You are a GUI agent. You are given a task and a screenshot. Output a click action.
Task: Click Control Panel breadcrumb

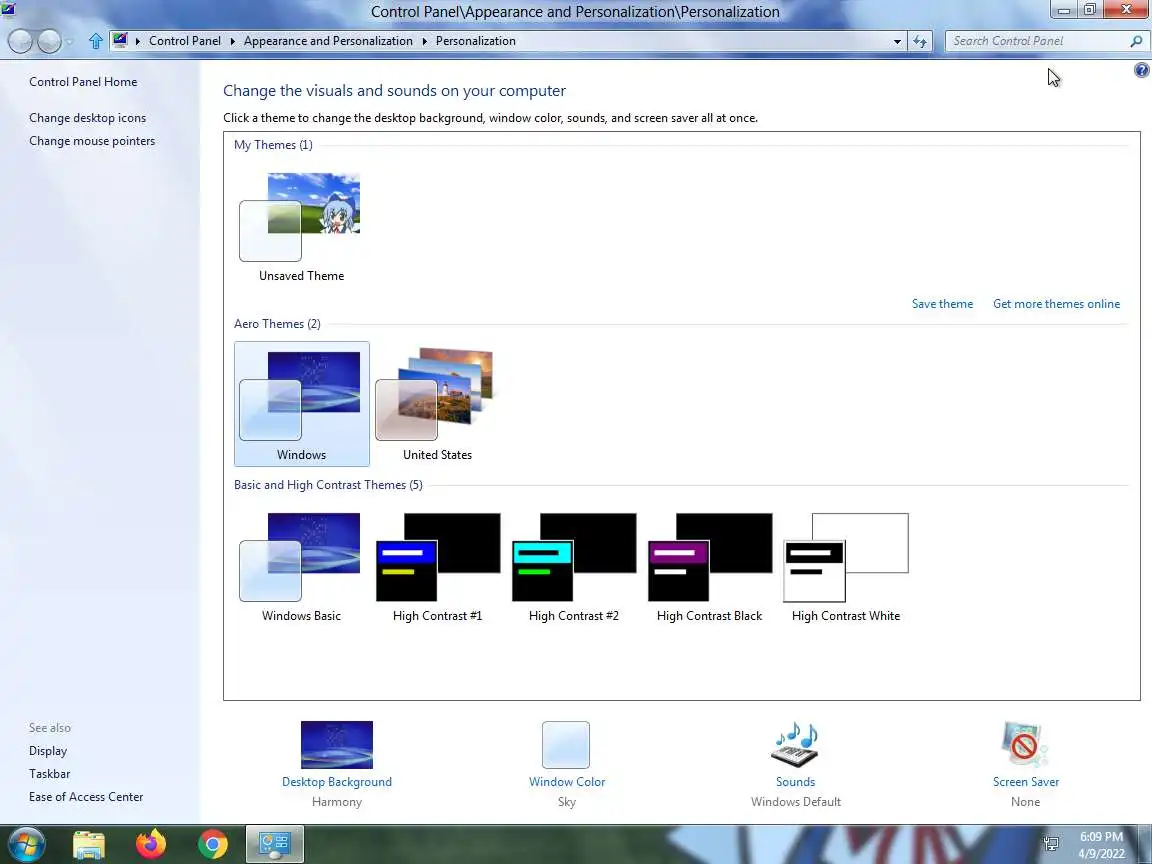[184, 41]
